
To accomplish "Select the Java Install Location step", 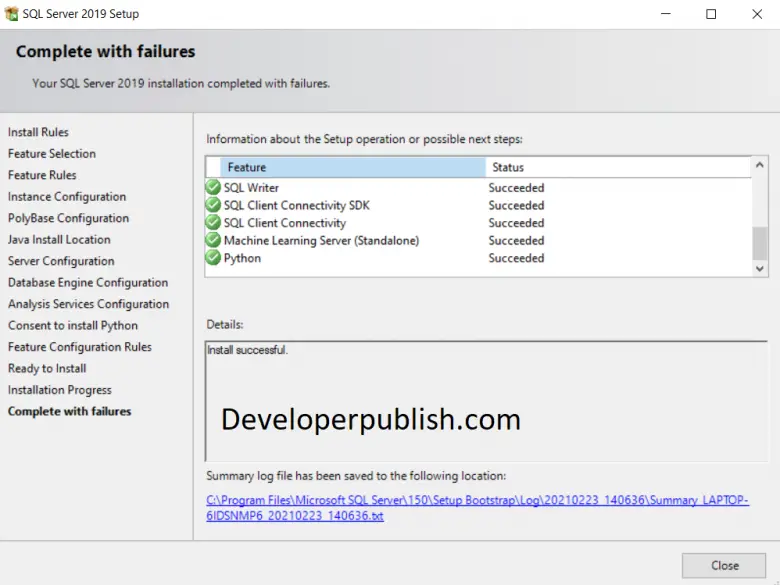I will [x=59, y=239].
